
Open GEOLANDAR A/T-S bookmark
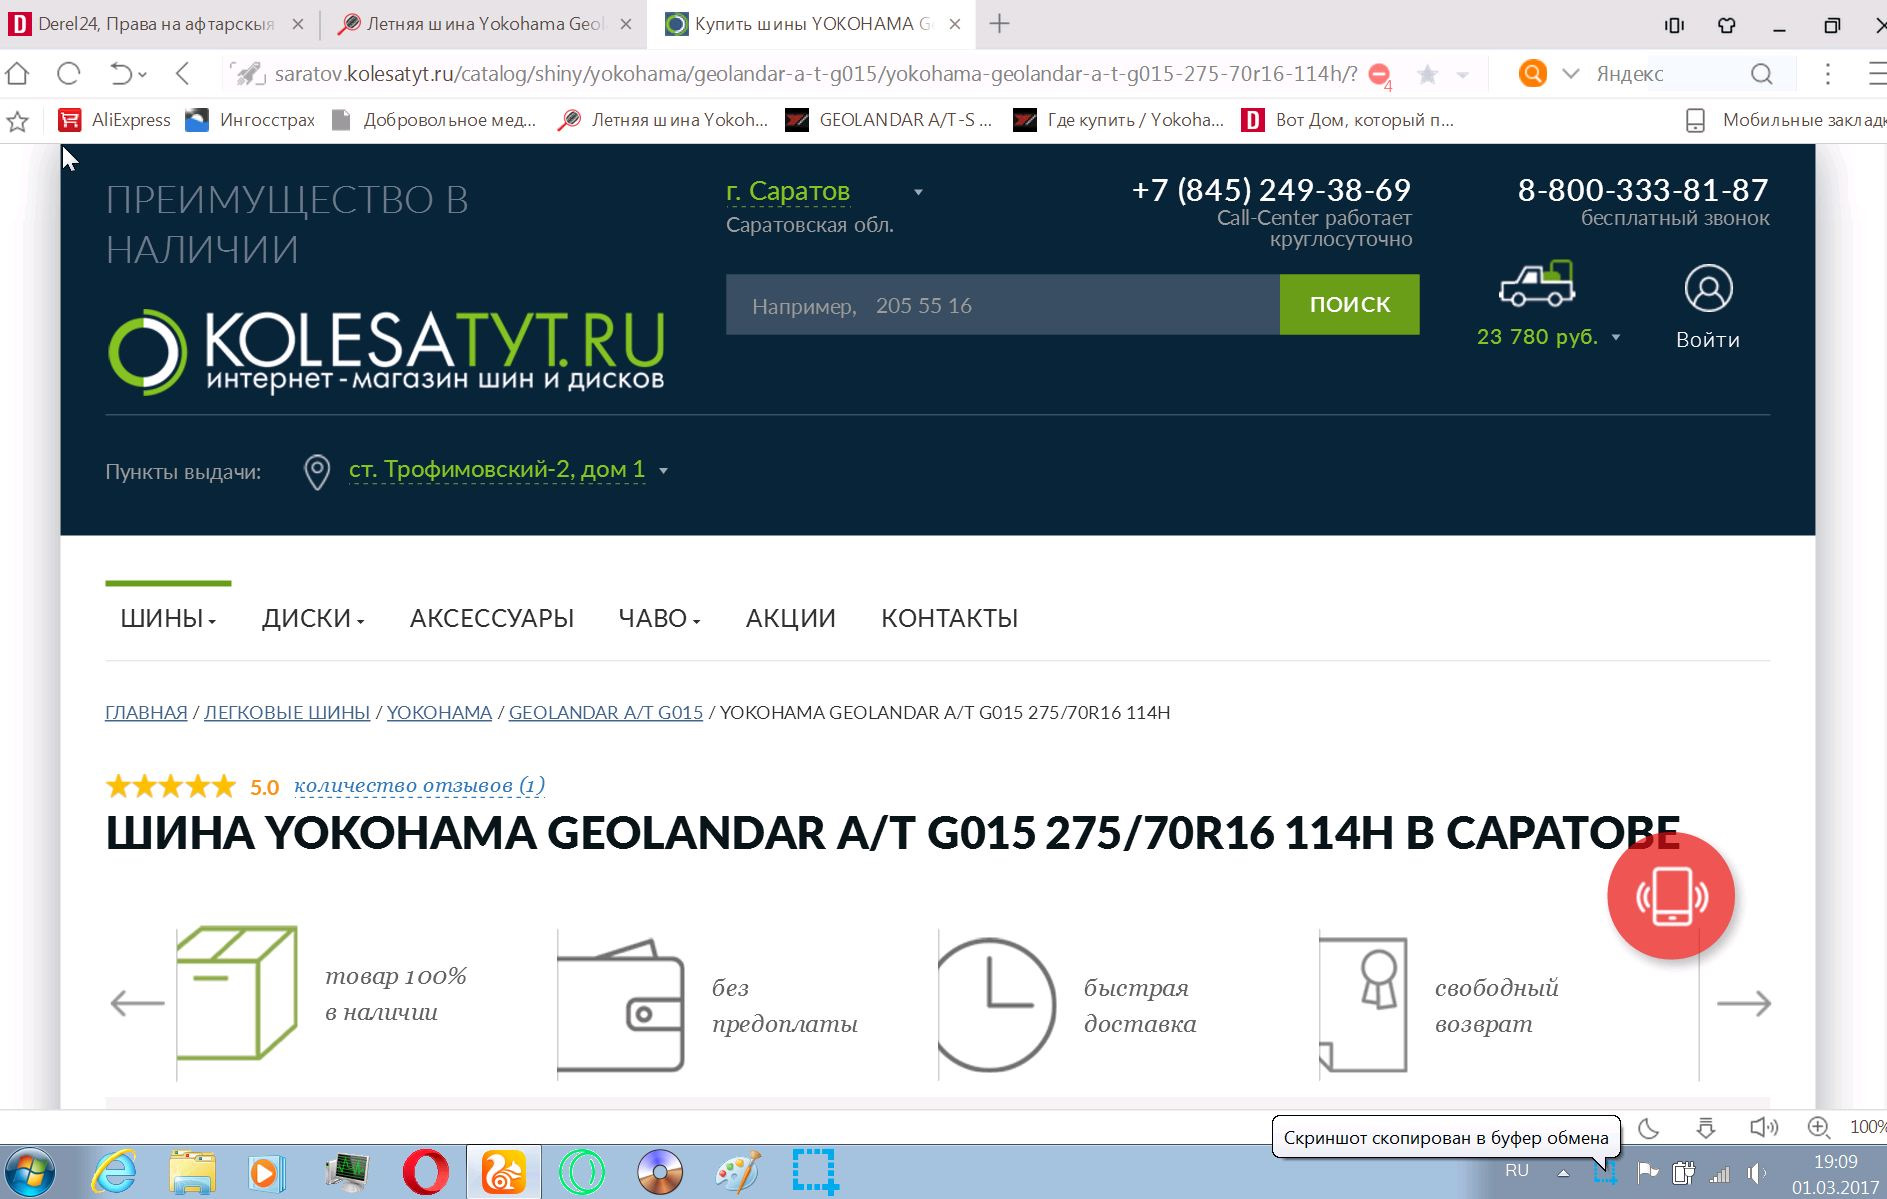tap(889, 120)
